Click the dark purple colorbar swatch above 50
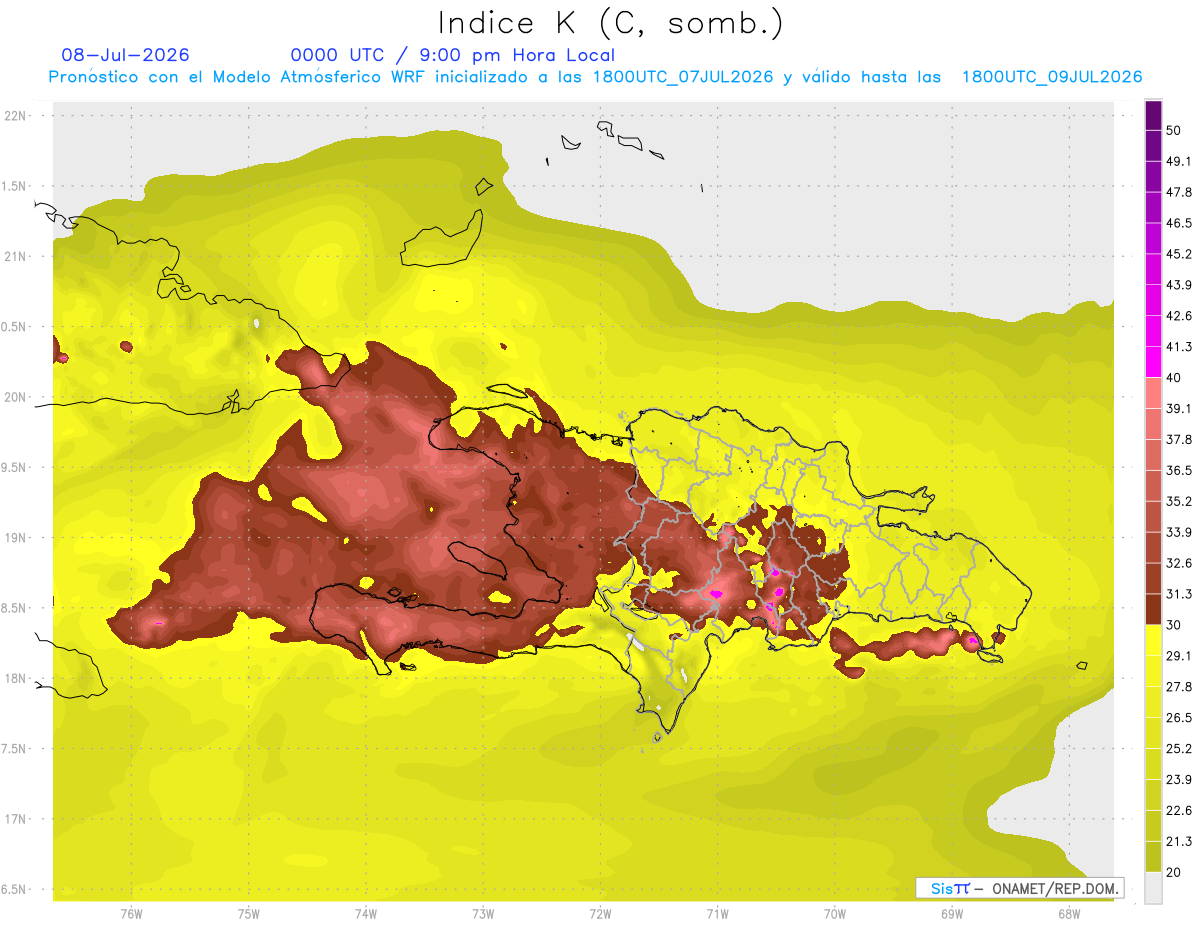The width and height of the screenshot is (1200, 927). point(1153,115)
